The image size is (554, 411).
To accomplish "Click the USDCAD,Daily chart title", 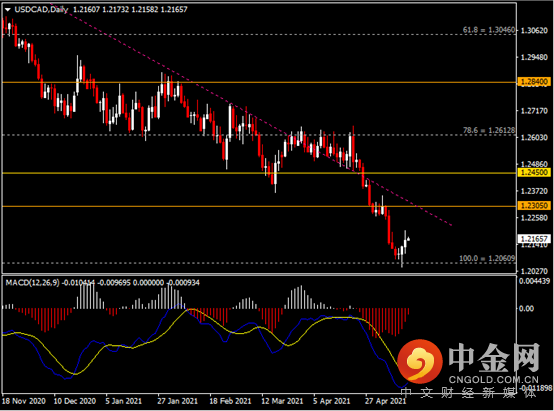I will [x=41, y=10].
